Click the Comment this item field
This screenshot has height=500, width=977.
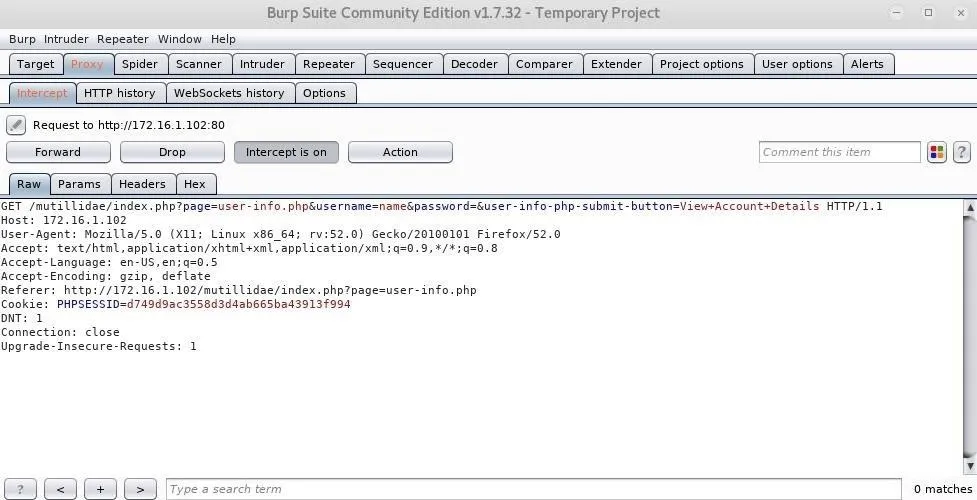[x=839, y=152]
